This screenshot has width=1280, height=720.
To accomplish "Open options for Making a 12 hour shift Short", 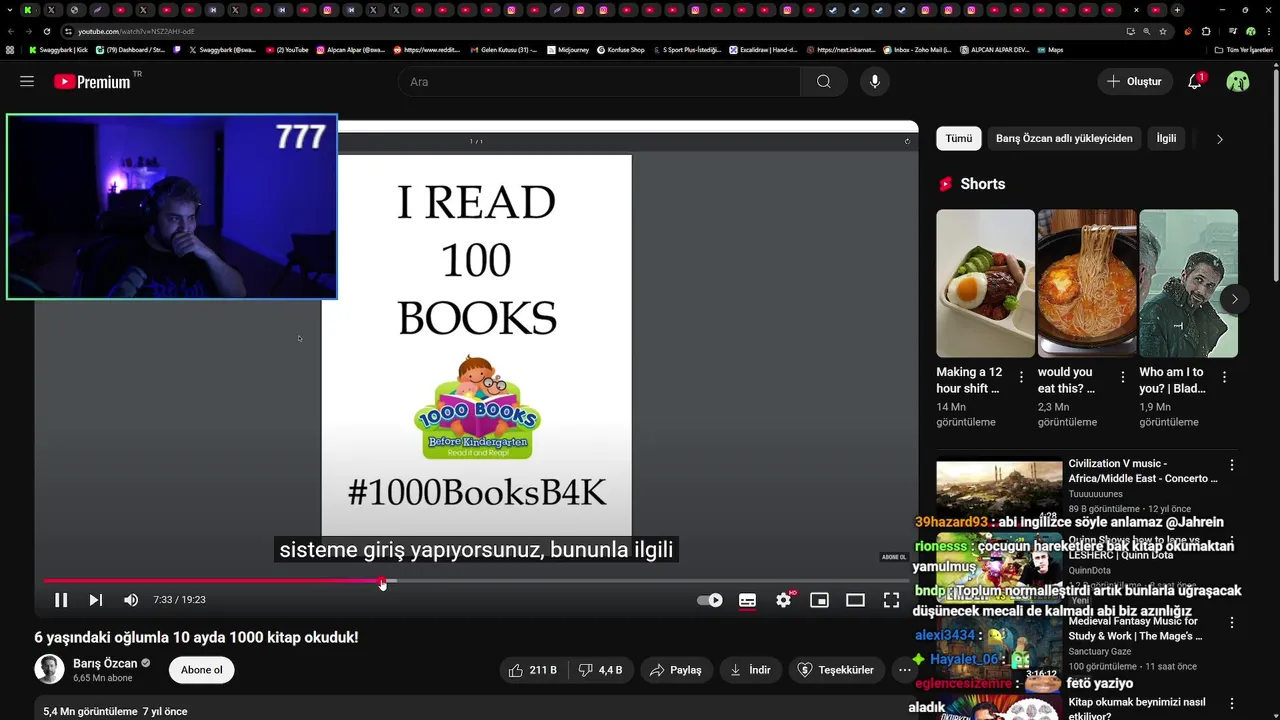I will point(1021,377).
